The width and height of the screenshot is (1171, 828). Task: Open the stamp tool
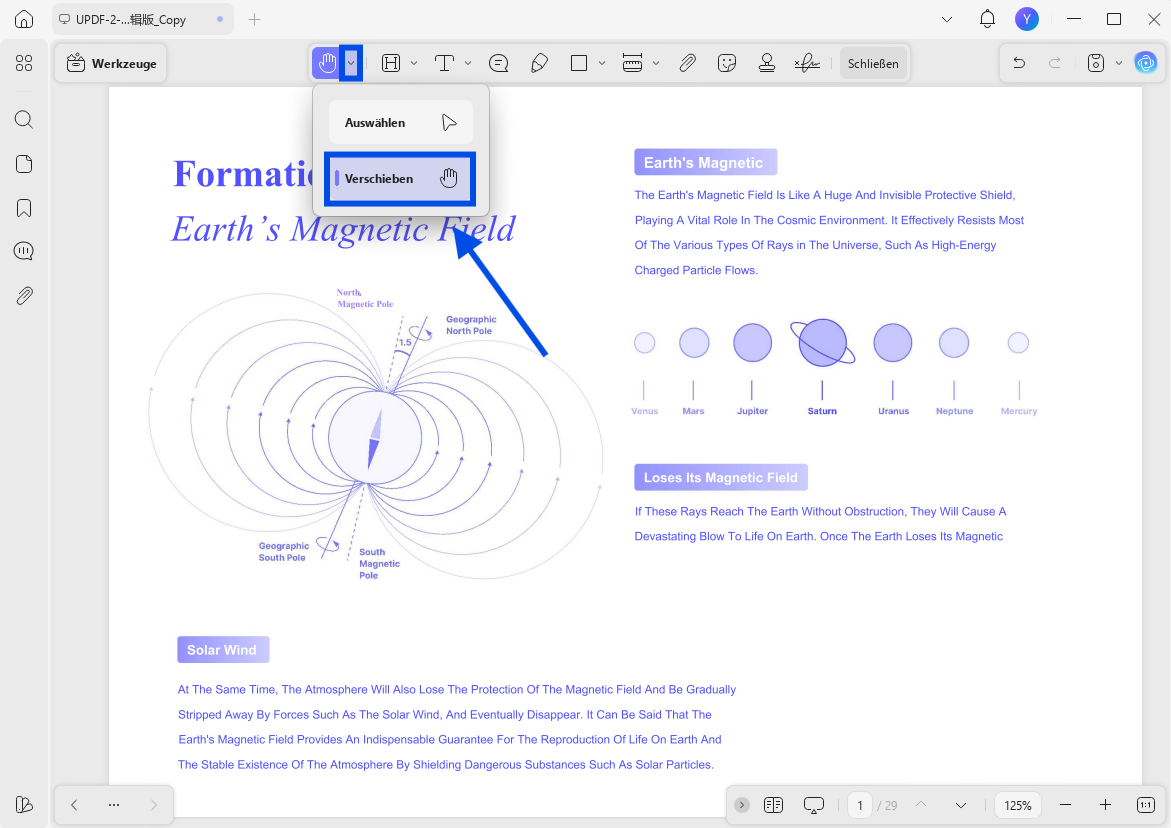click(767, 63)
